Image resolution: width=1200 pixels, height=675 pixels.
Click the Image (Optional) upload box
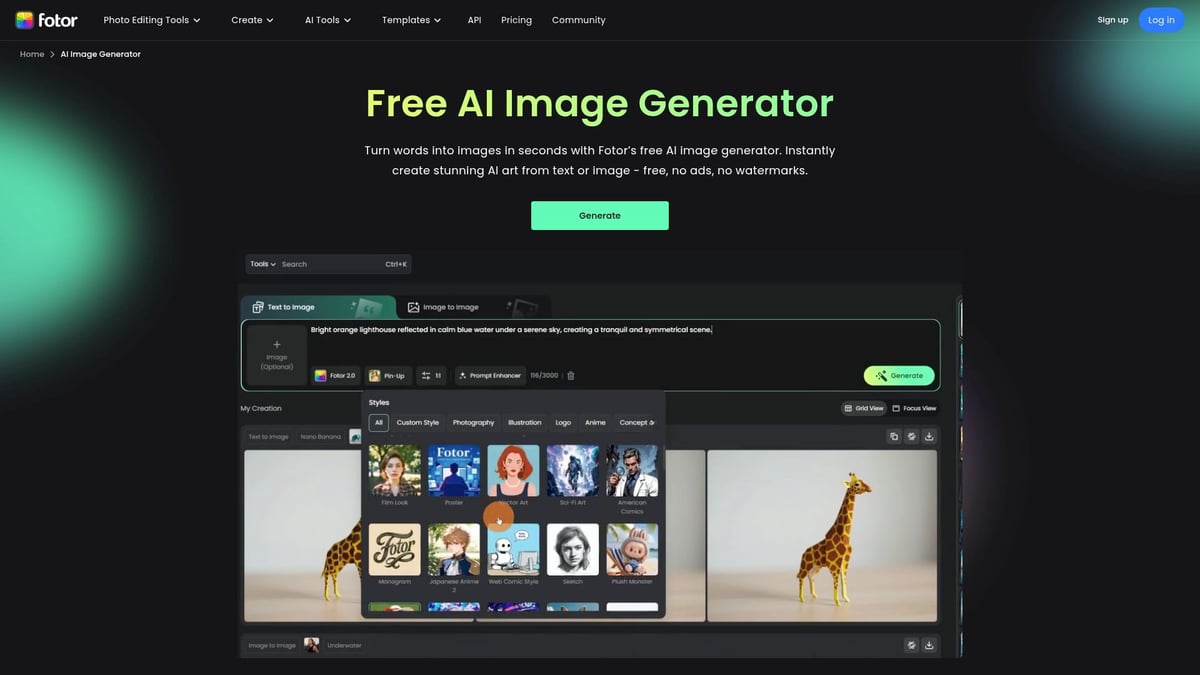coord(275,355)
